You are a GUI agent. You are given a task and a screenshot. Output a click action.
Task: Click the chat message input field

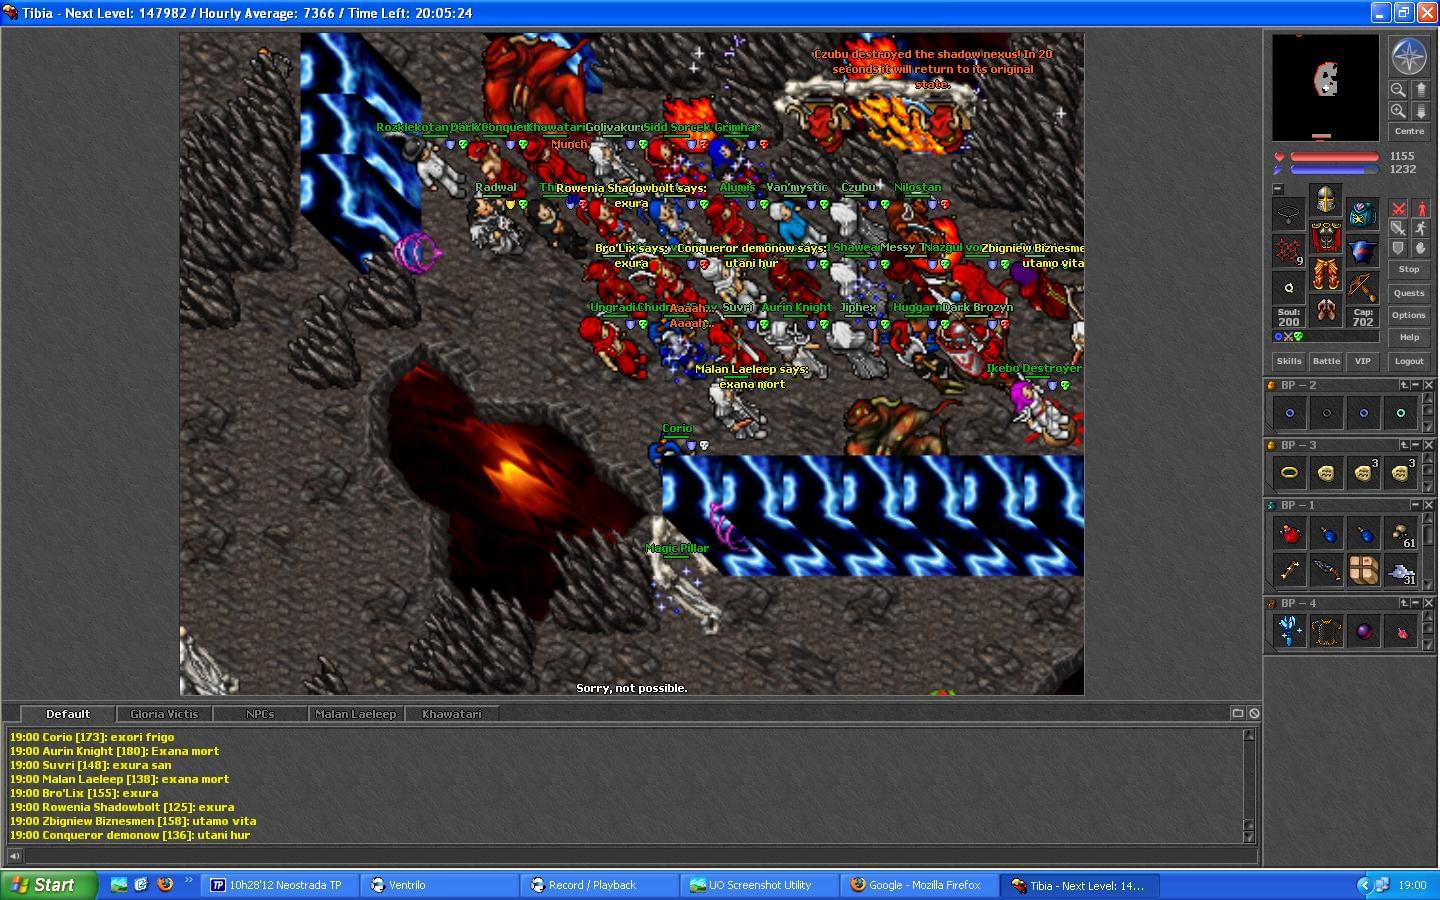[x=640, y=856]
